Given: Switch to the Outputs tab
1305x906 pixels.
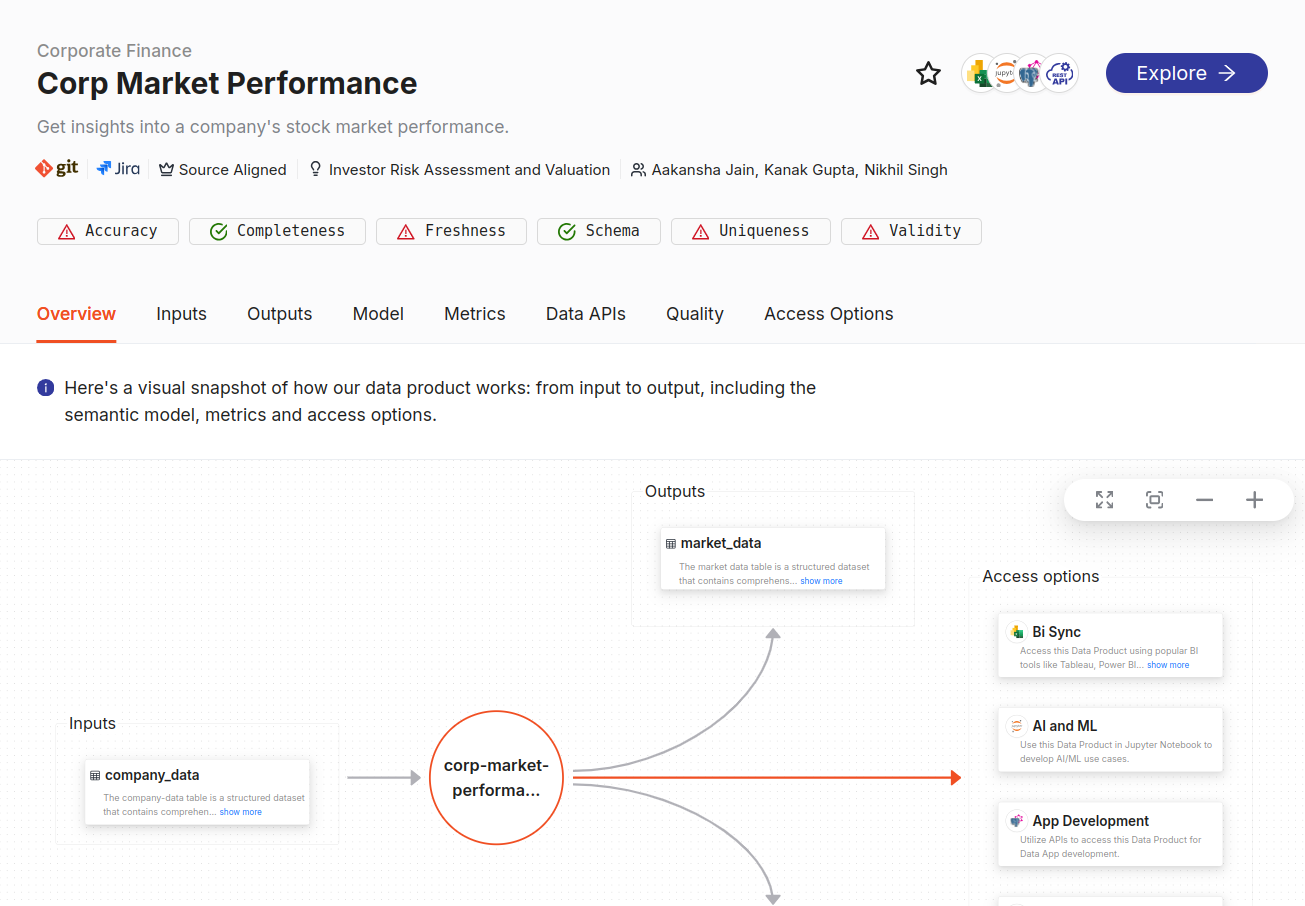Looking at the screenshot, I should click(280, 314).
